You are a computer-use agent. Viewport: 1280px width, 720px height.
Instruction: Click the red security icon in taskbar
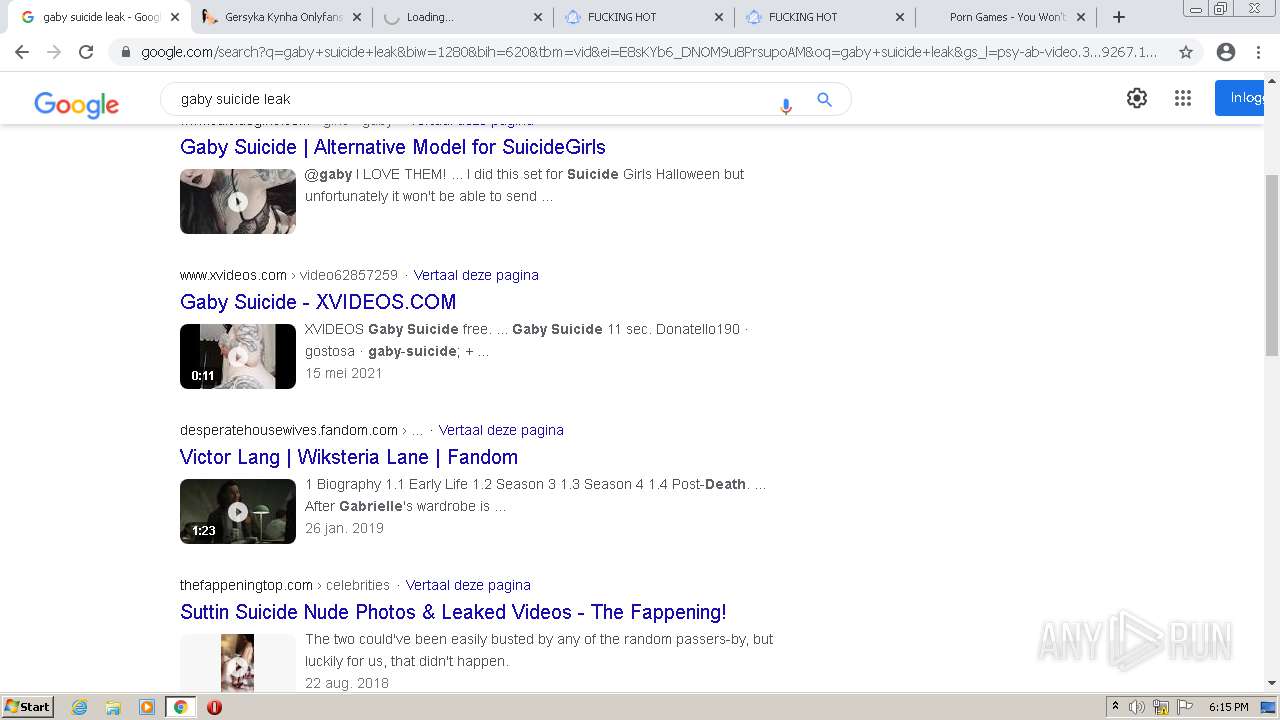214,707
